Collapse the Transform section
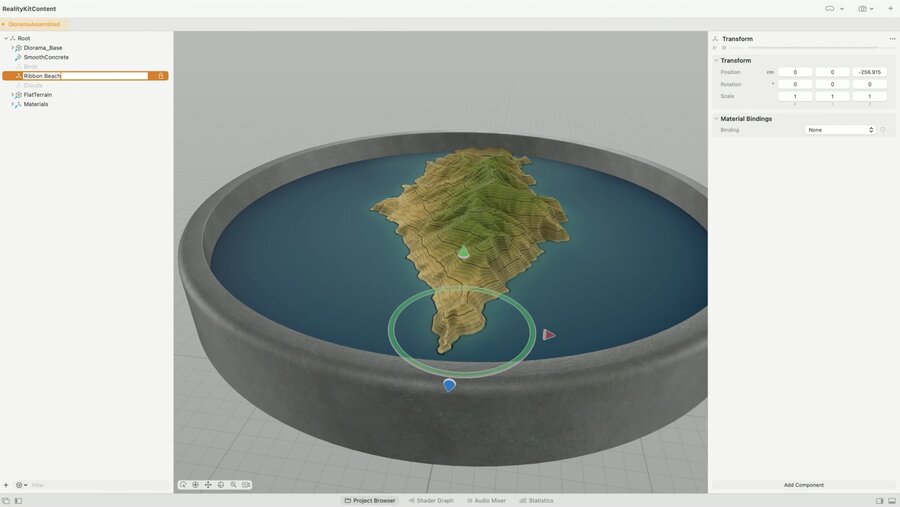This screenshot has width=900, height=507. click(716, 60)
